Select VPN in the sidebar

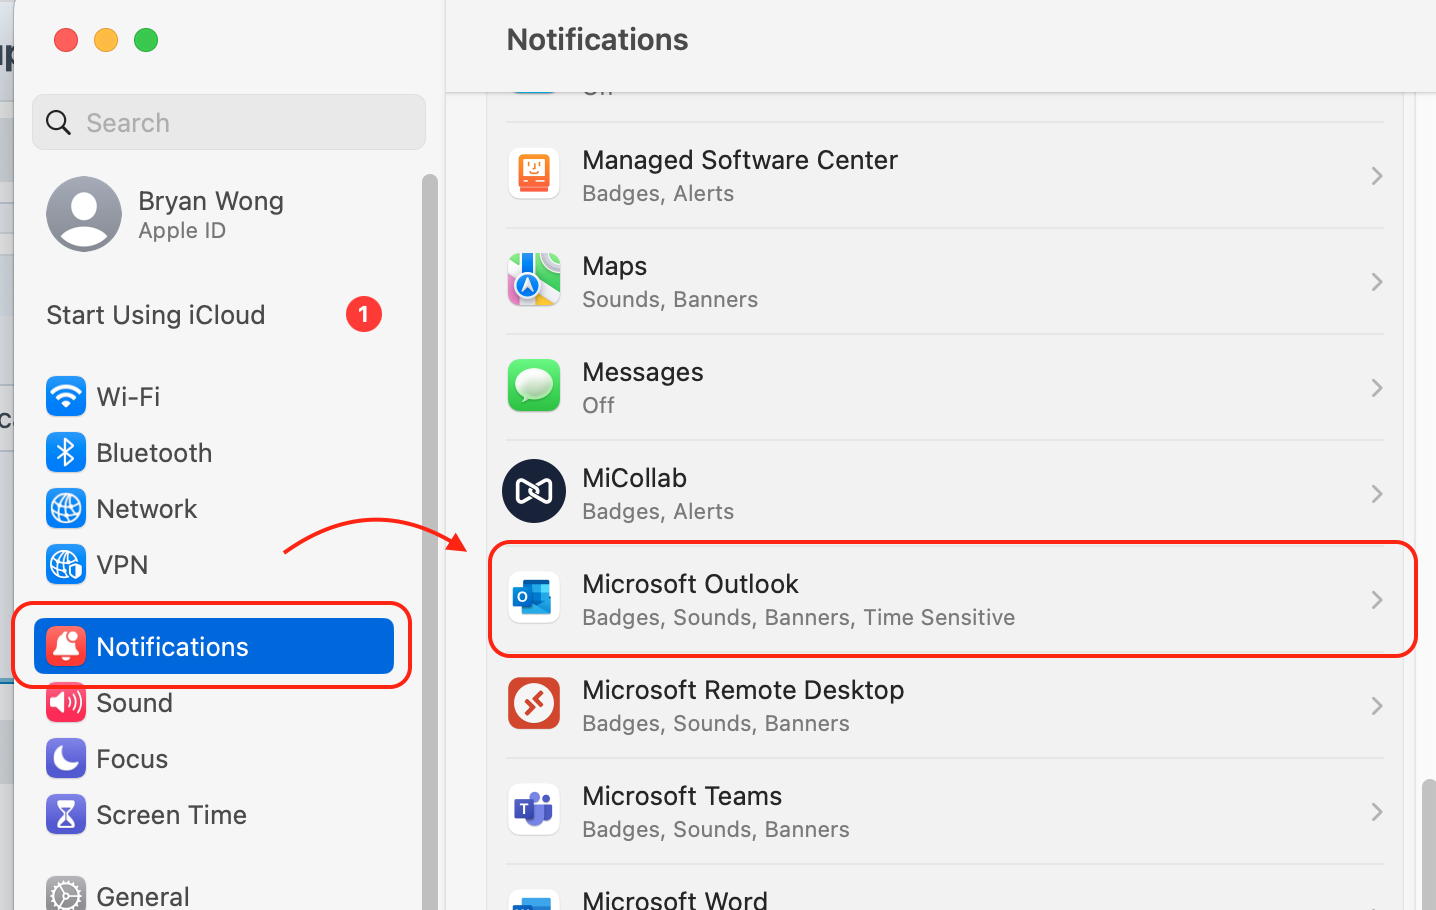point(214,564)
